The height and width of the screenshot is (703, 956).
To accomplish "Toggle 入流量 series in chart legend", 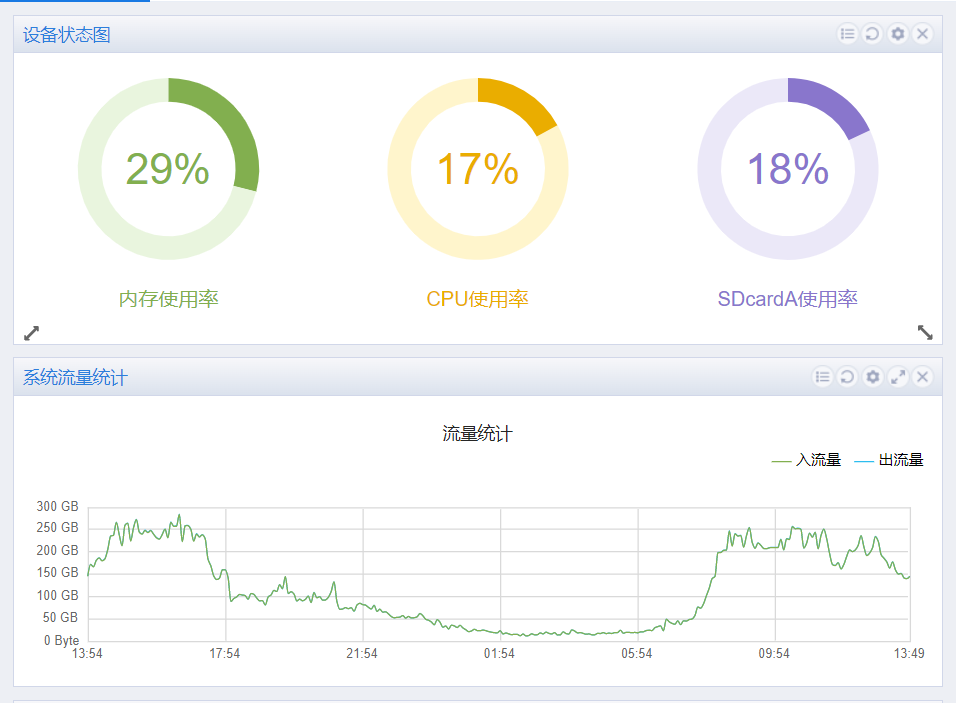I will pyautogui.click(x=806, y=460).
